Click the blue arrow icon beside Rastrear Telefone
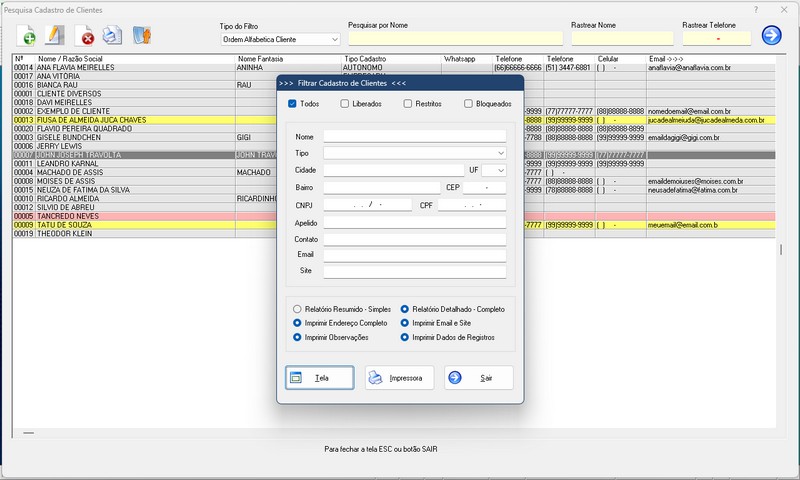 click(771, 36)
